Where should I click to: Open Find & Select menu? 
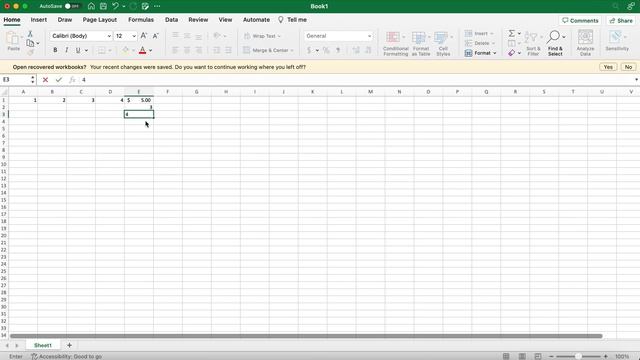(556, 43)
